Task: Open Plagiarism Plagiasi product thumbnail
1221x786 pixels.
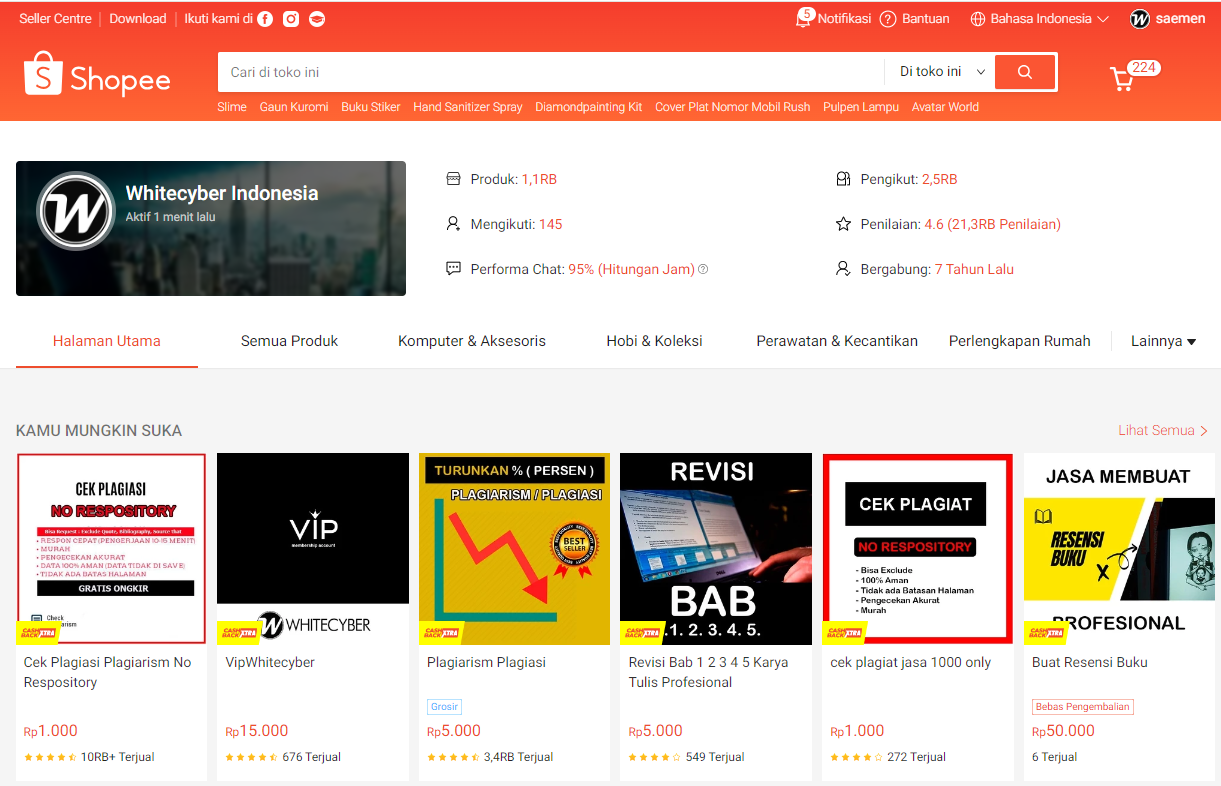Action: [514, 549]
